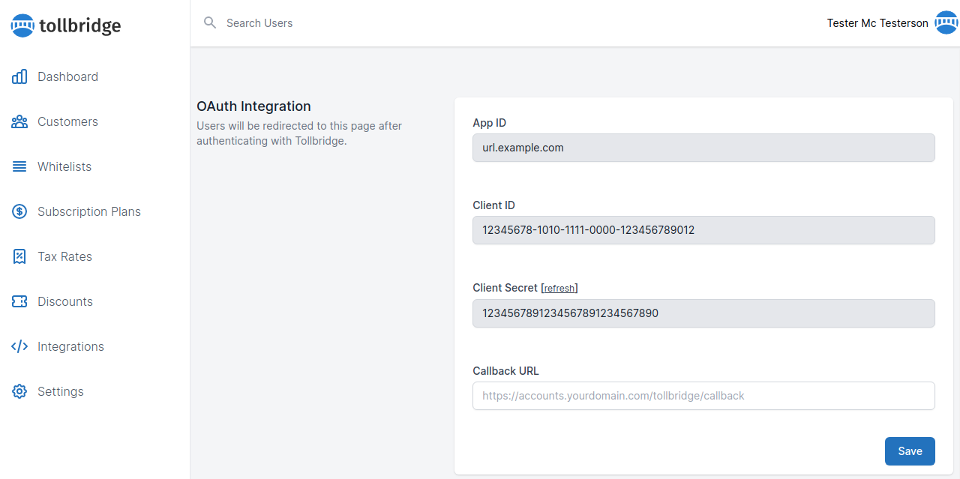Click the Tester Mc Testerson username
The width and height of the screenshot is (960, 479).
pos(877,23)
